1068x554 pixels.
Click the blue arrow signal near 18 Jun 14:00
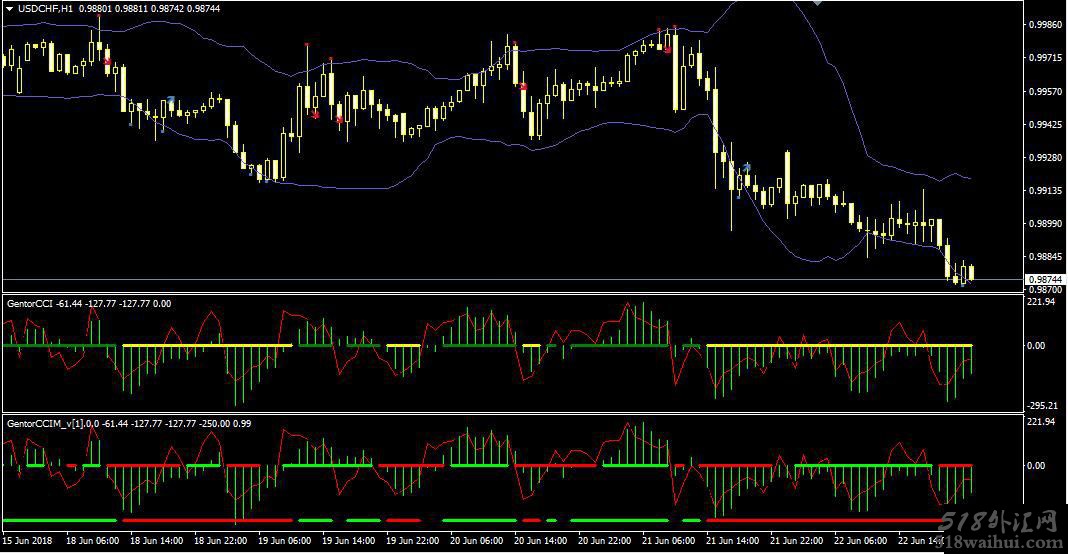172,100
